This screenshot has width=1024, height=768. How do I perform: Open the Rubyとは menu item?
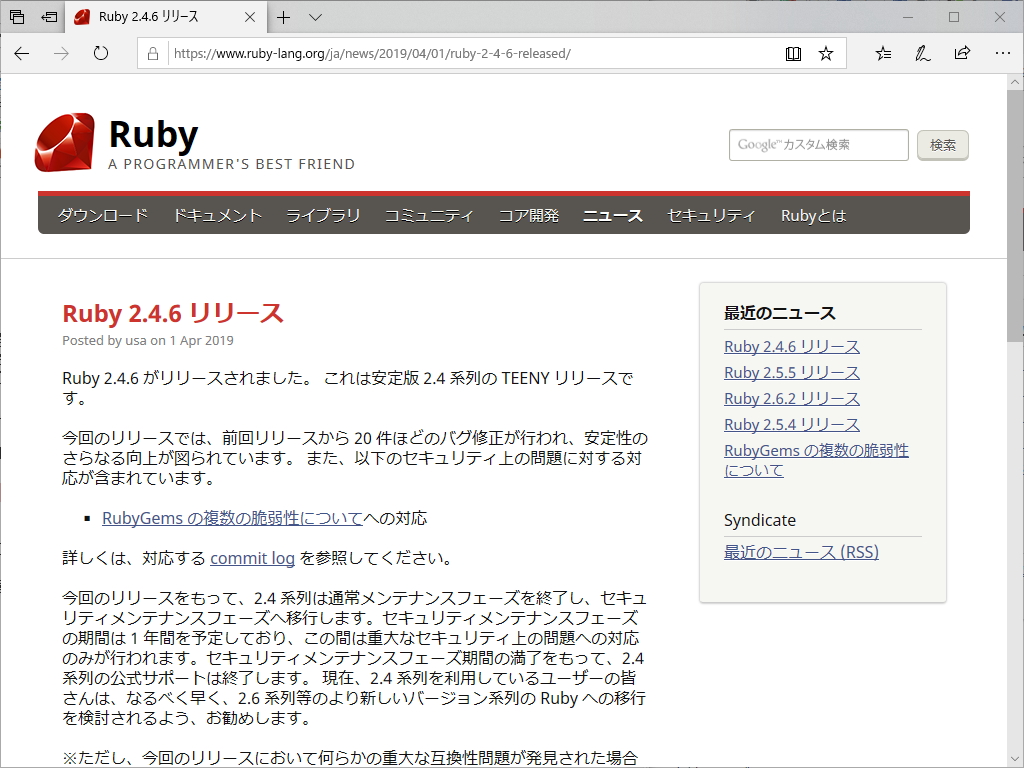[814, 216]
